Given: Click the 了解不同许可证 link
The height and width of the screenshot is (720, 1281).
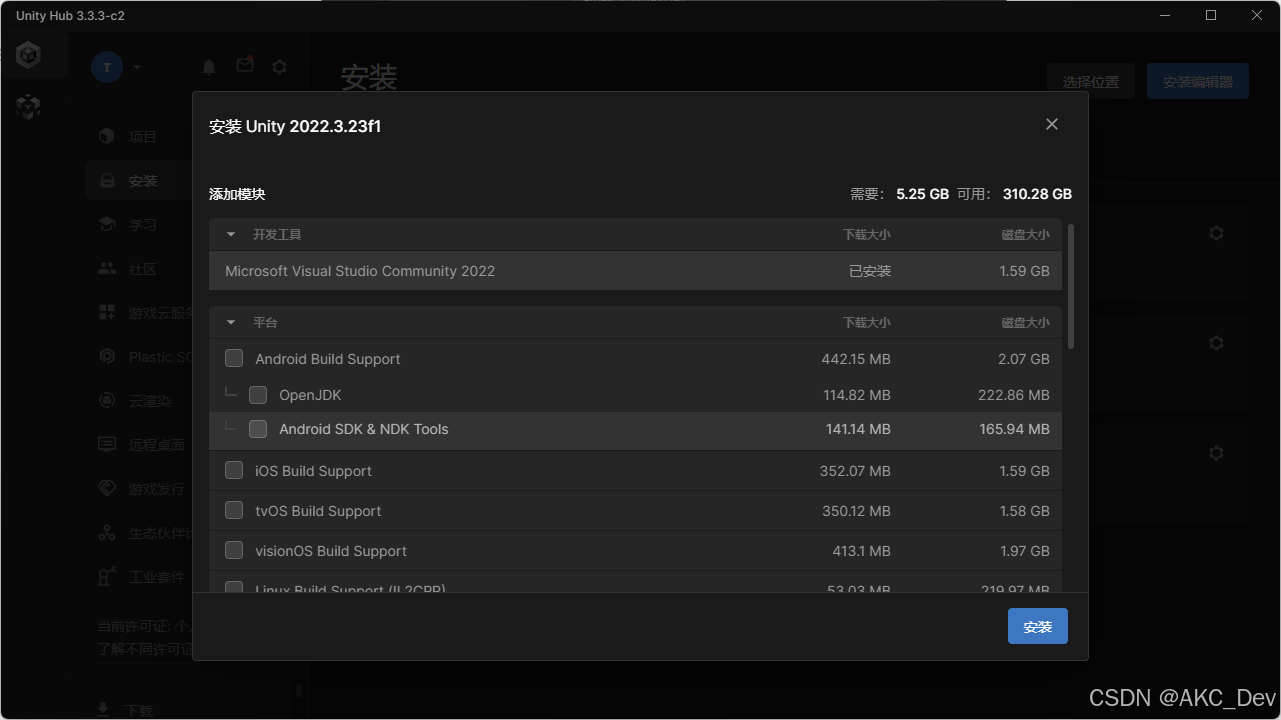Looking at the screenshot, I should point(145,648).
